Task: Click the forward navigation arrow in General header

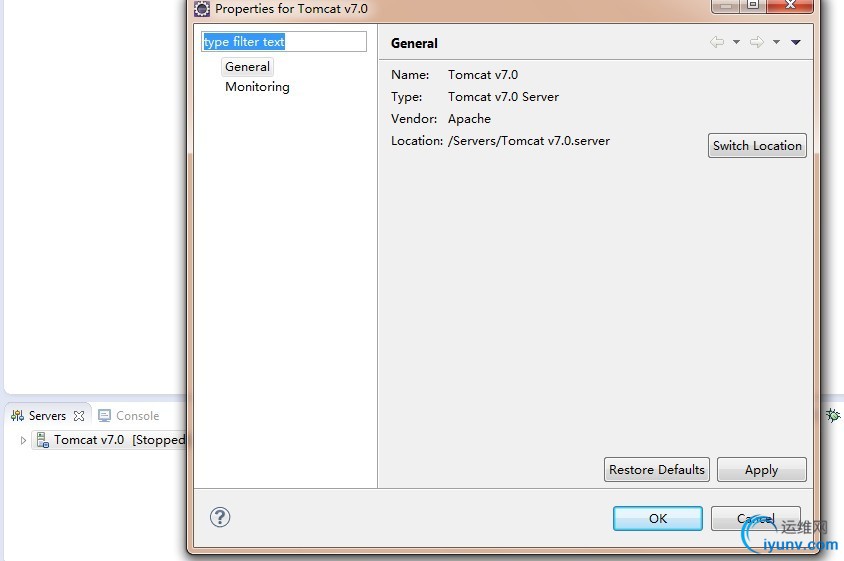Action: tap(757, 42)
